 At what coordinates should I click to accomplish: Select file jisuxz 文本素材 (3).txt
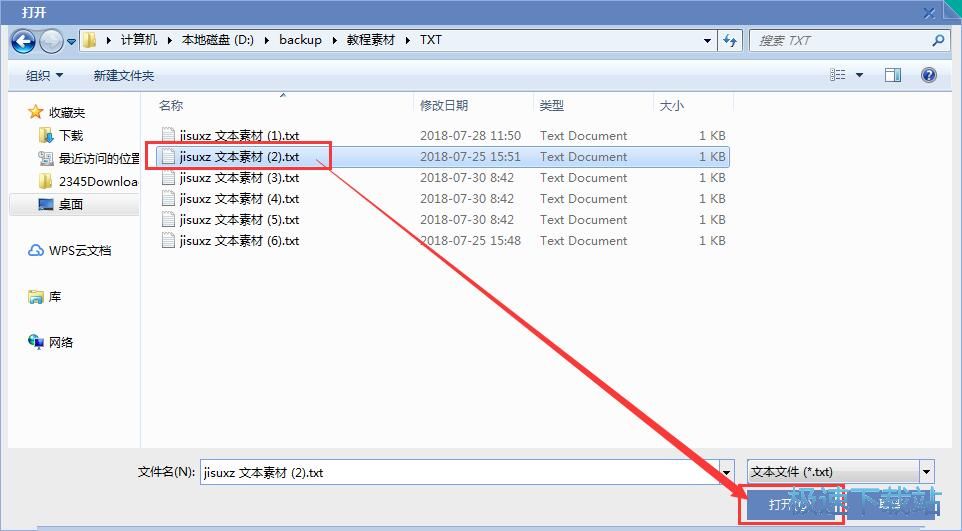click(239, 177)
